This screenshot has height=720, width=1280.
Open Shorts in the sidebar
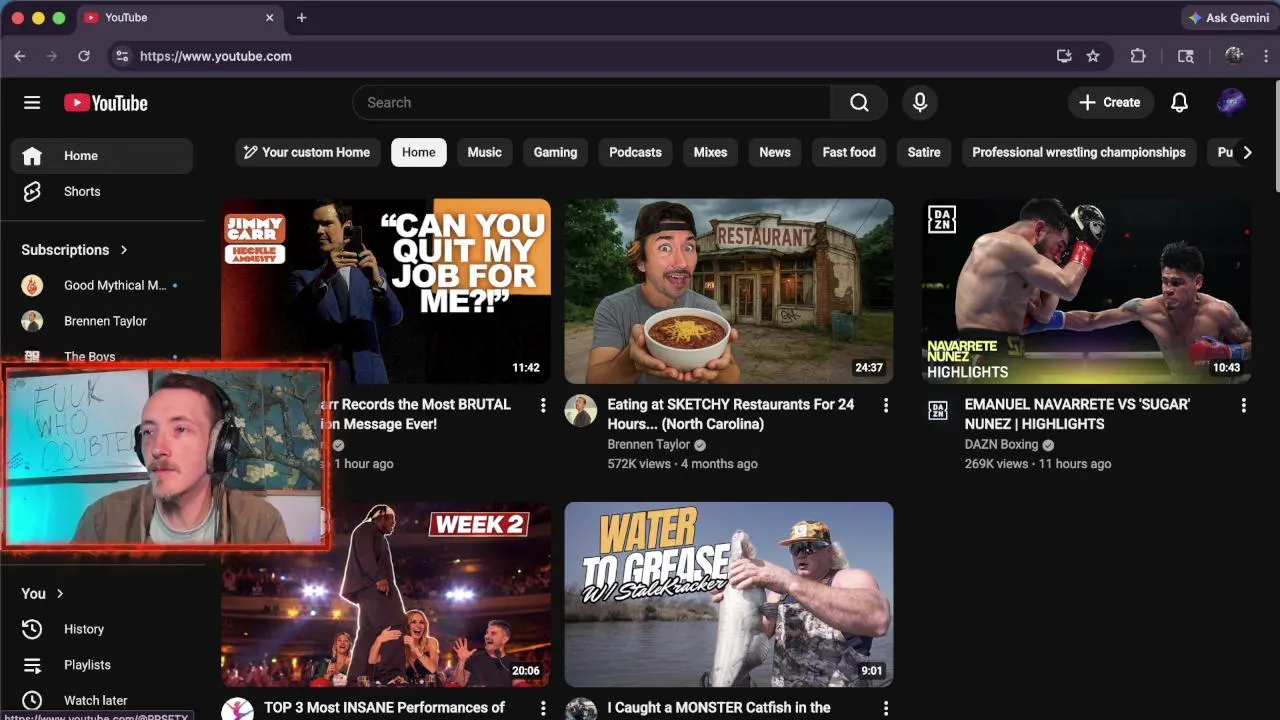coord(101,192)
